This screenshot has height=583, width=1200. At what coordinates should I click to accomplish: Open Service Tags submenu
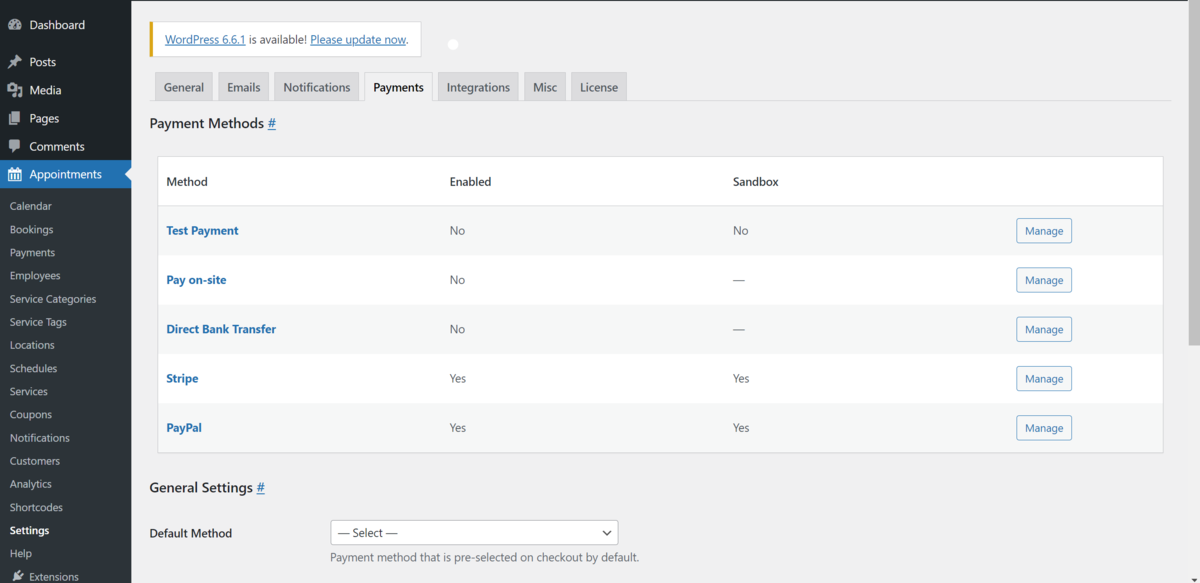click(39, 322)
